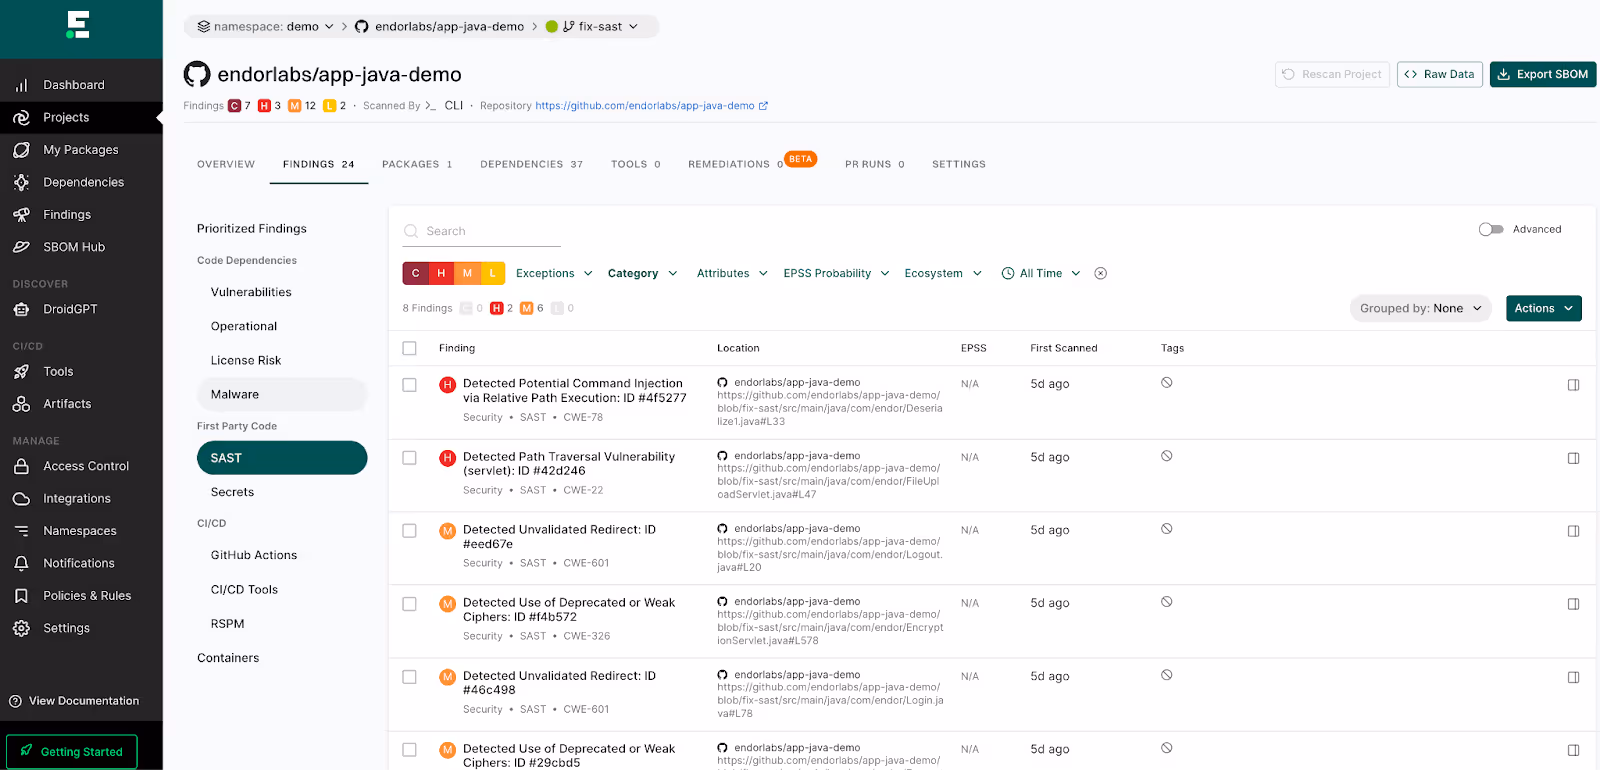The image size is (1600, 770).
Task: Open the Attributes filter dropdown
Action: 732,273
